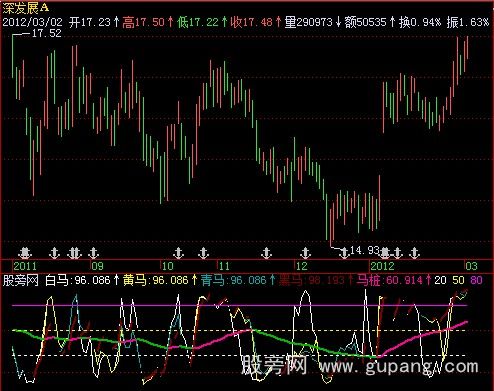Image resolution: width=494 pixels, height=391 pixels.
Task: Click the 股旁网 indicator name label
Action: click(20, 280)
